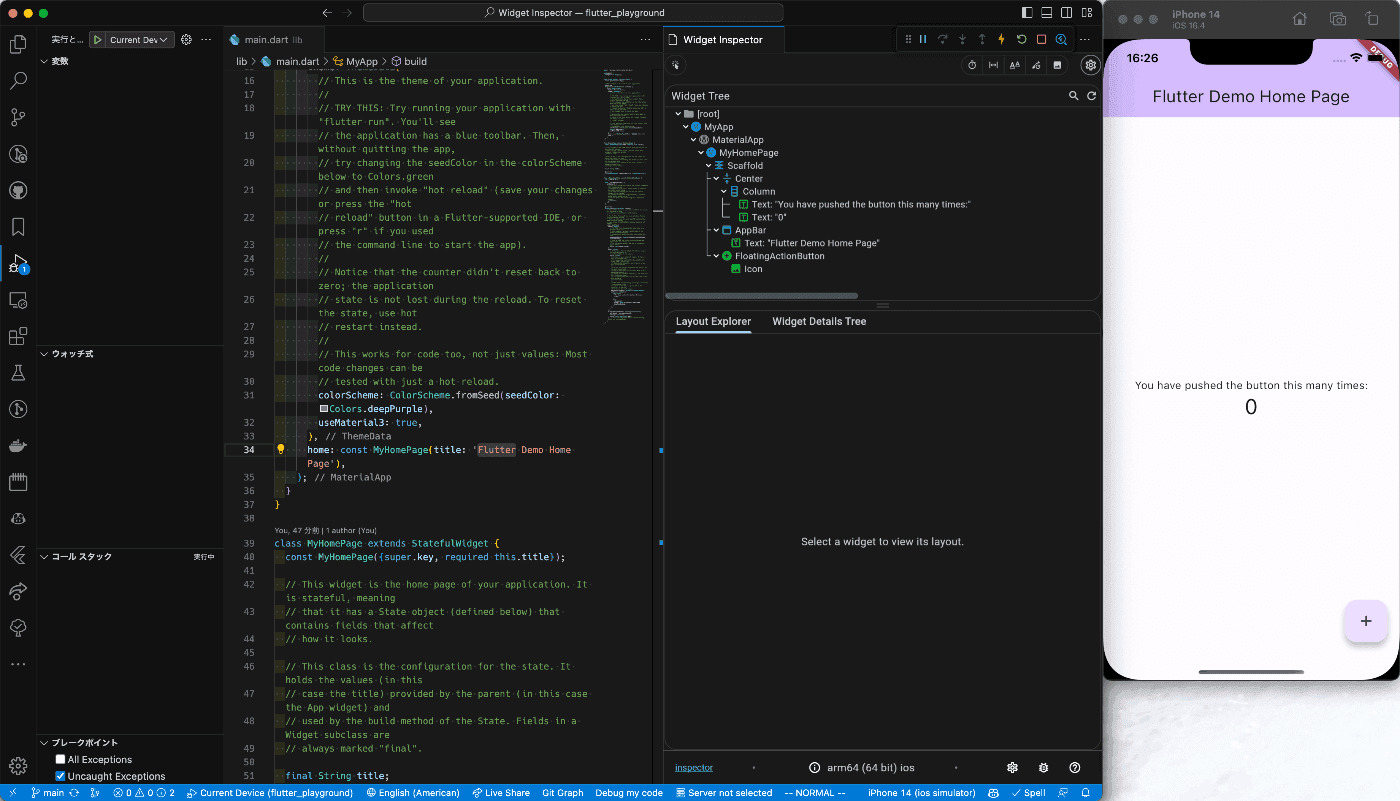Toggle Highlight Repaints button
This screenshot has width=1400, height=801.
(1036, 65)
